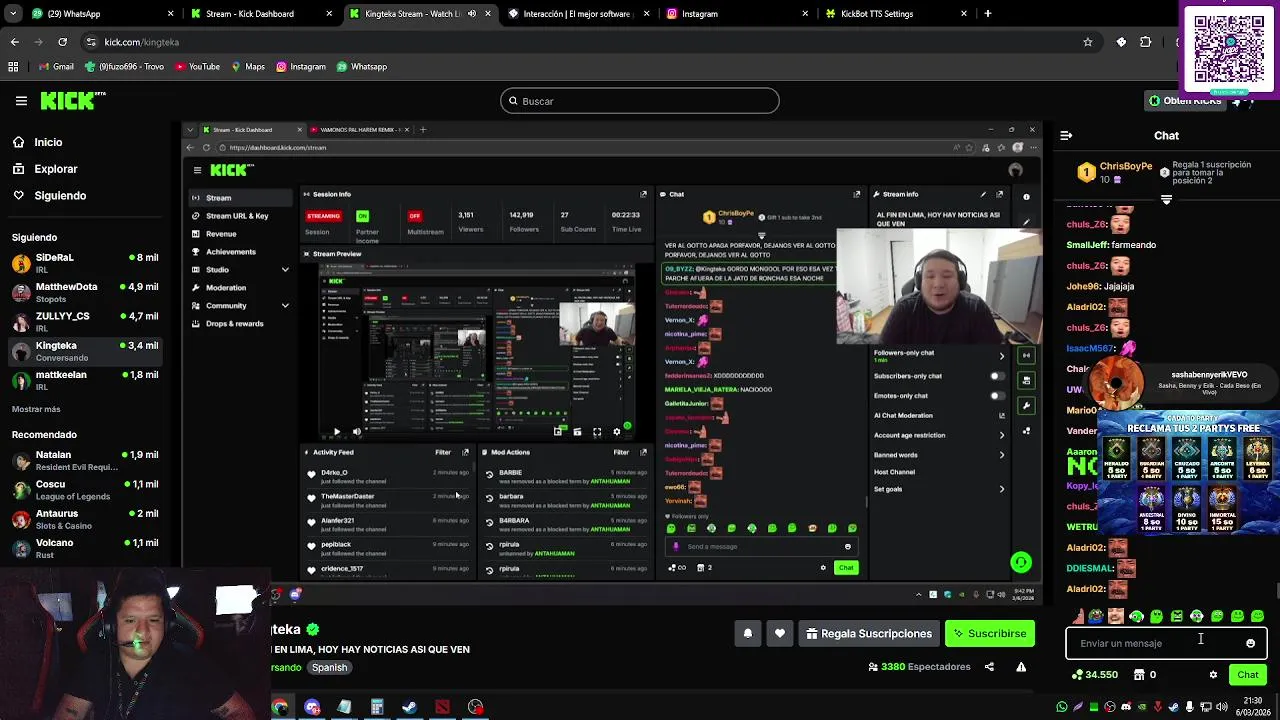Expand Set goals chevron

click(1001, 489)
